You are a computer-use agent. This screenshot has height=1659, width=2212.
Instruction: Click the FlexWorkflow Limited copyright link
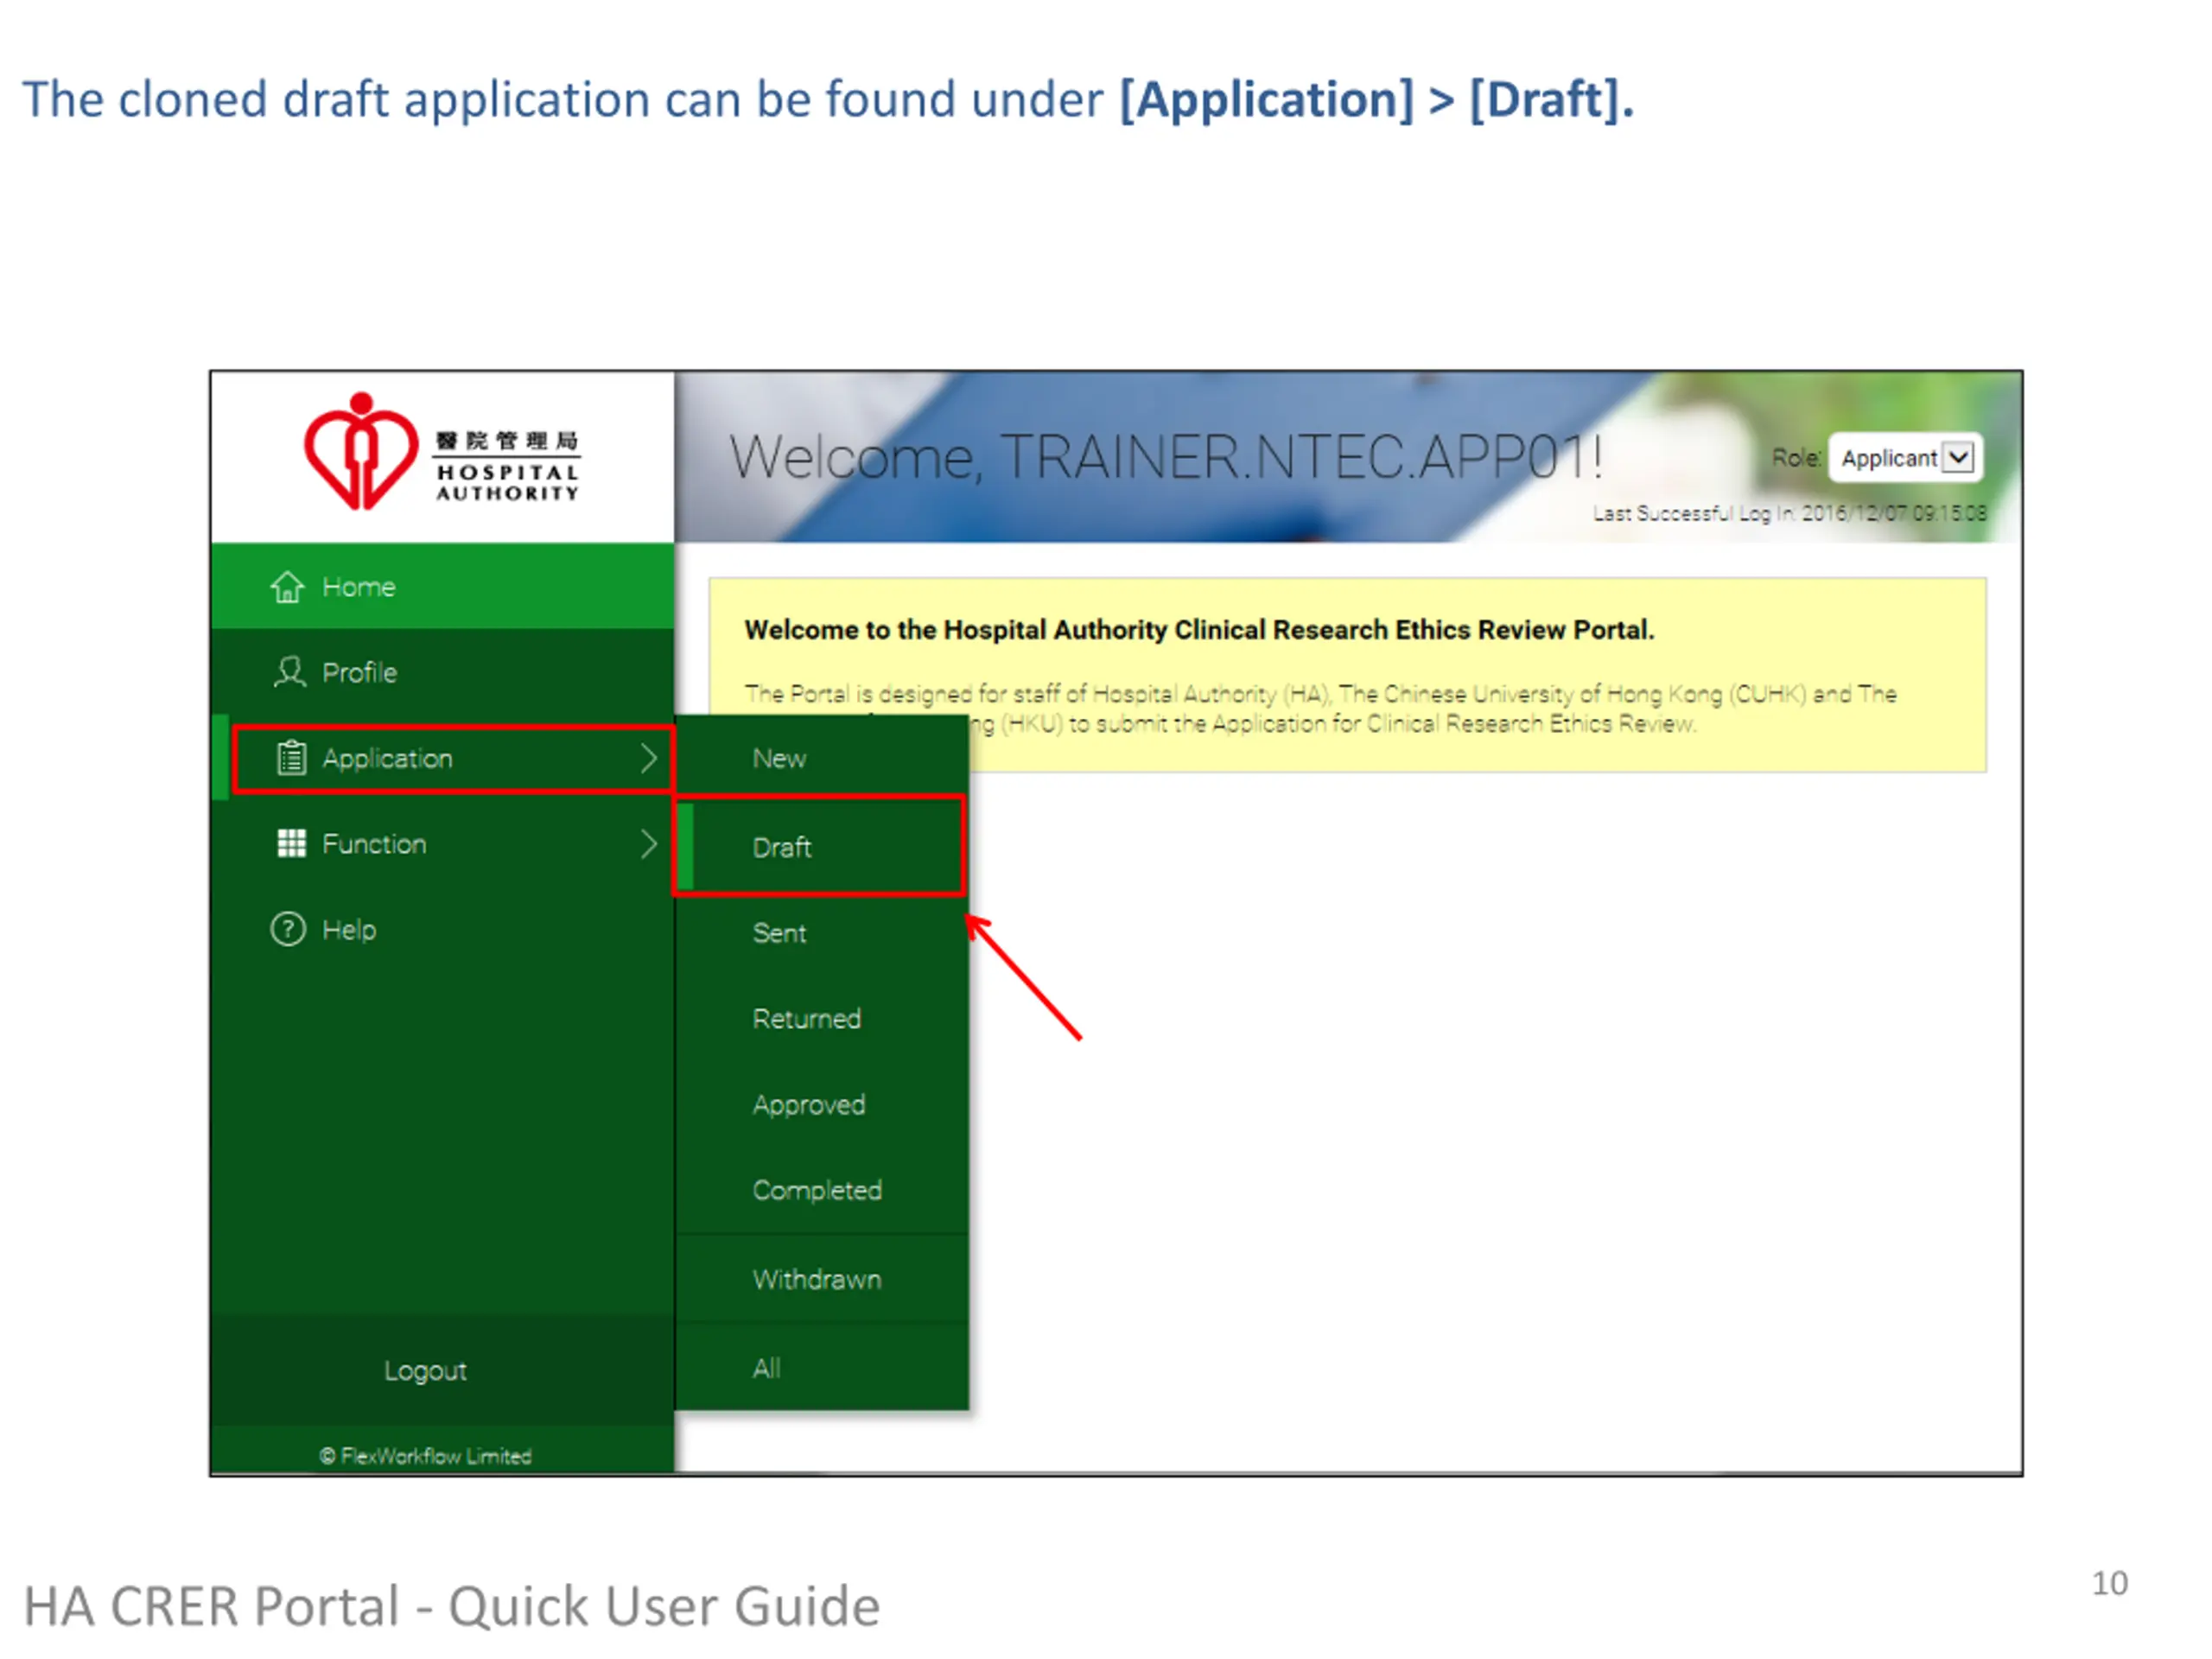(x=426, y=1456)
